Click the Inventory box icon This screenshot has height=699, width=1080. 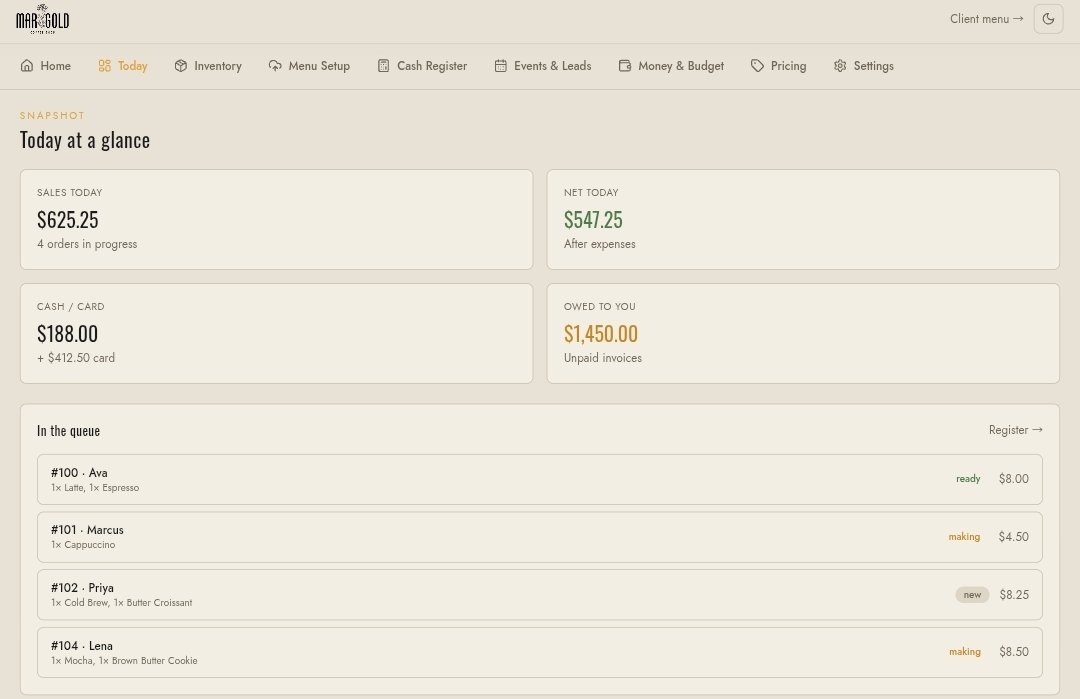(180, 66)
